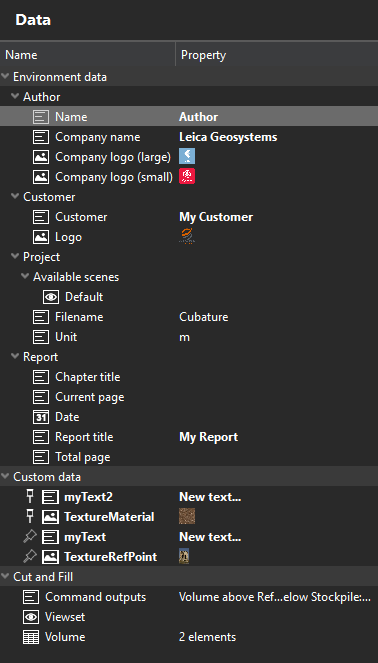Select the 'Author' value of Name row

click(199, 117)
